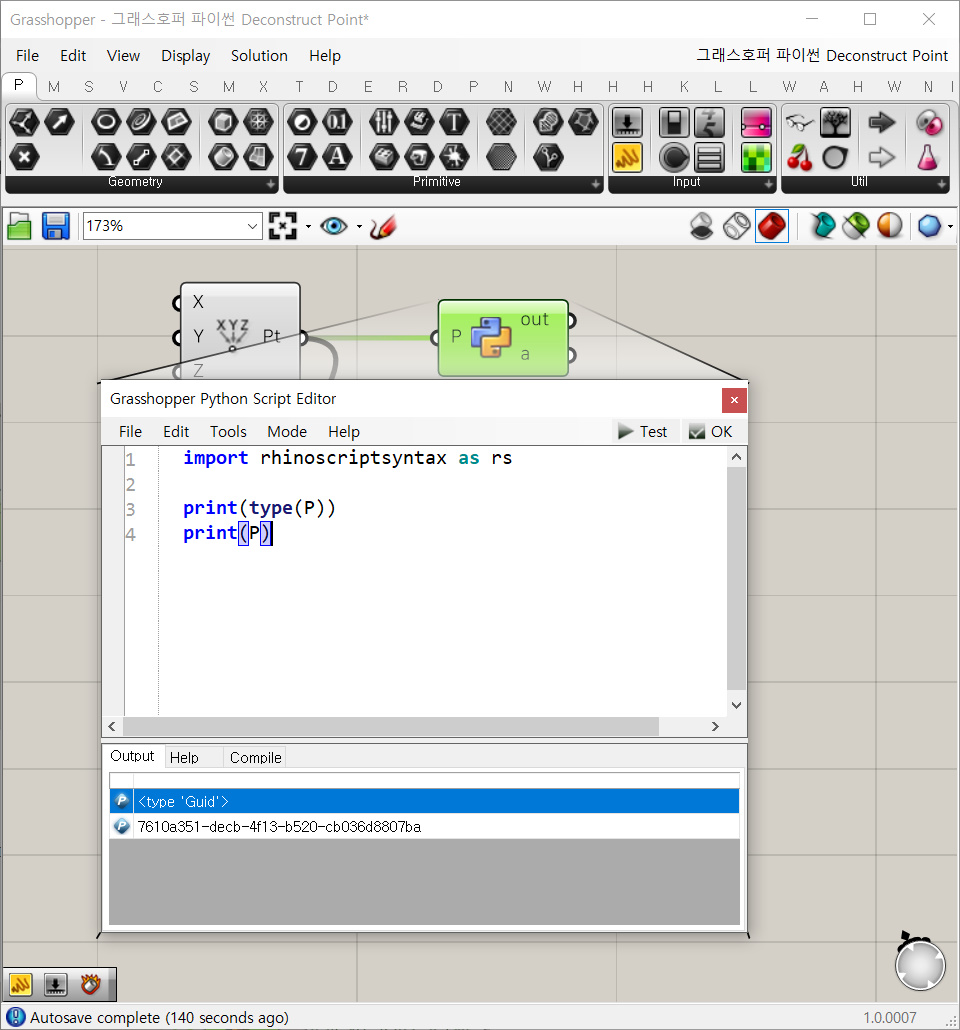960x1030 pixels.
Task: Open file with green folder icon
Action: (20, 227)
